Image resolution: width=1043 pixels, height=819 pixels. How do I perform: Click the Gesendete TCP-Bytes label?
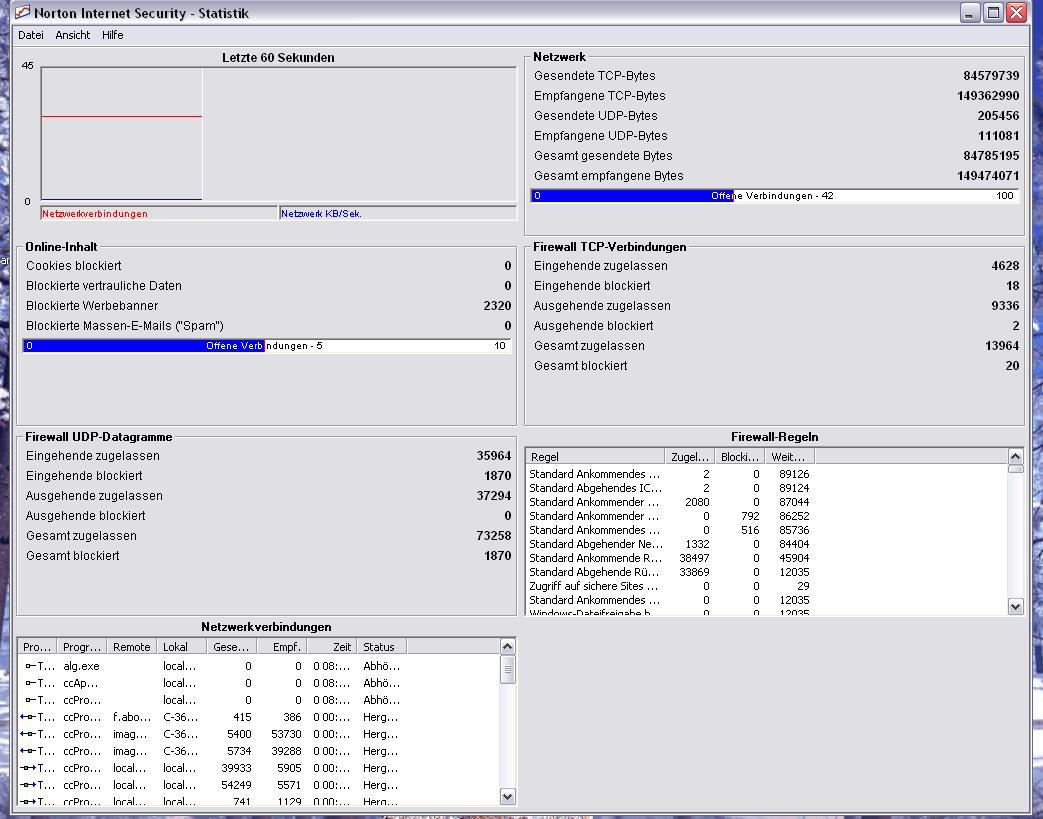(x=595, y=76)
